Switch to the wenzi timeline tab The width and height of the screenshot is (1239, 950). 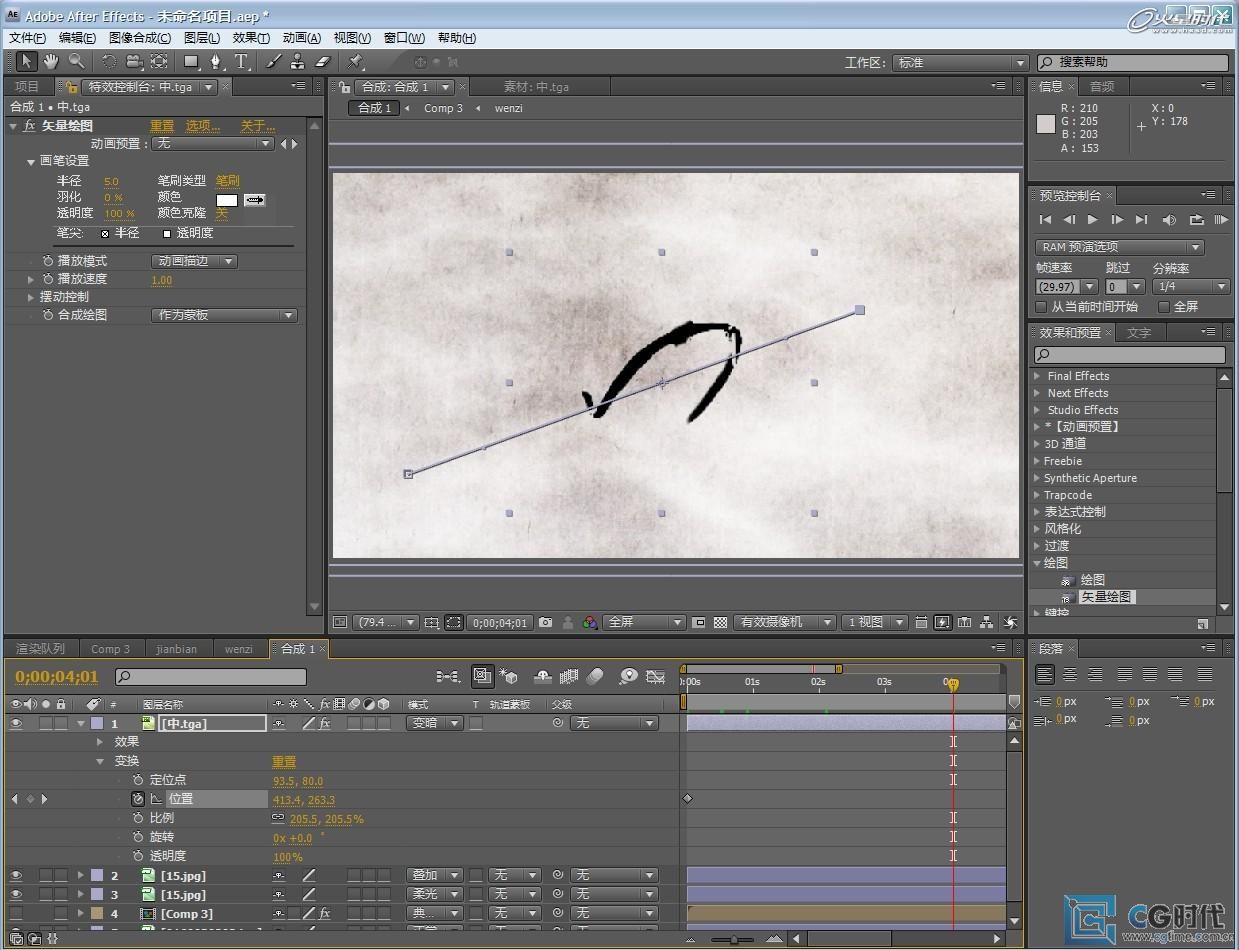[238, 649]
